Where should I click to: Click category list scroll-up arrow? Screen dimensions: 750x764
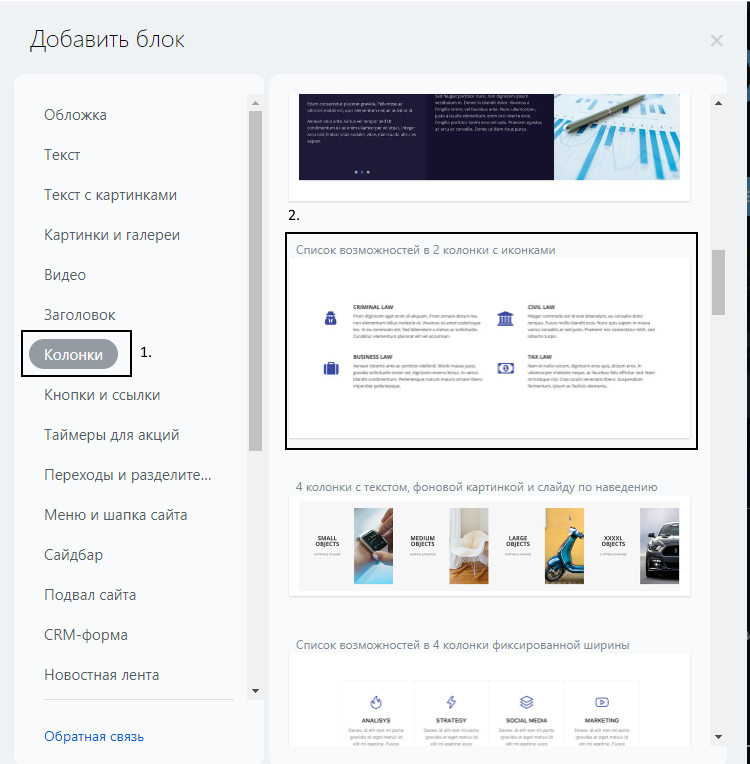[x=255, y=103]
